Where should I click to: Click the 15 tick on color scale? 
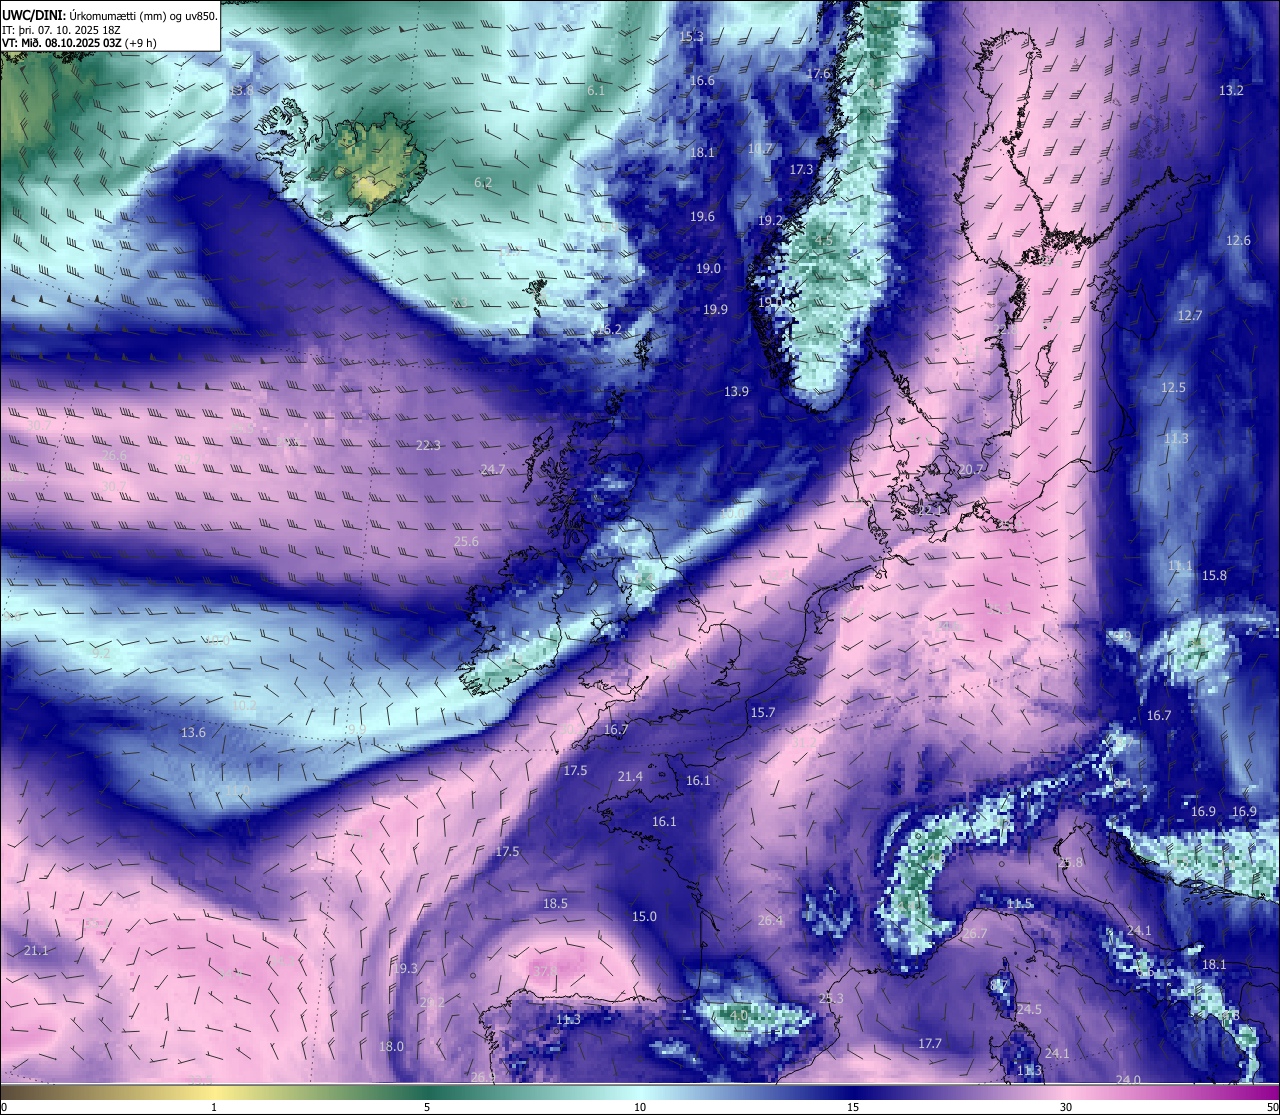853,1107
